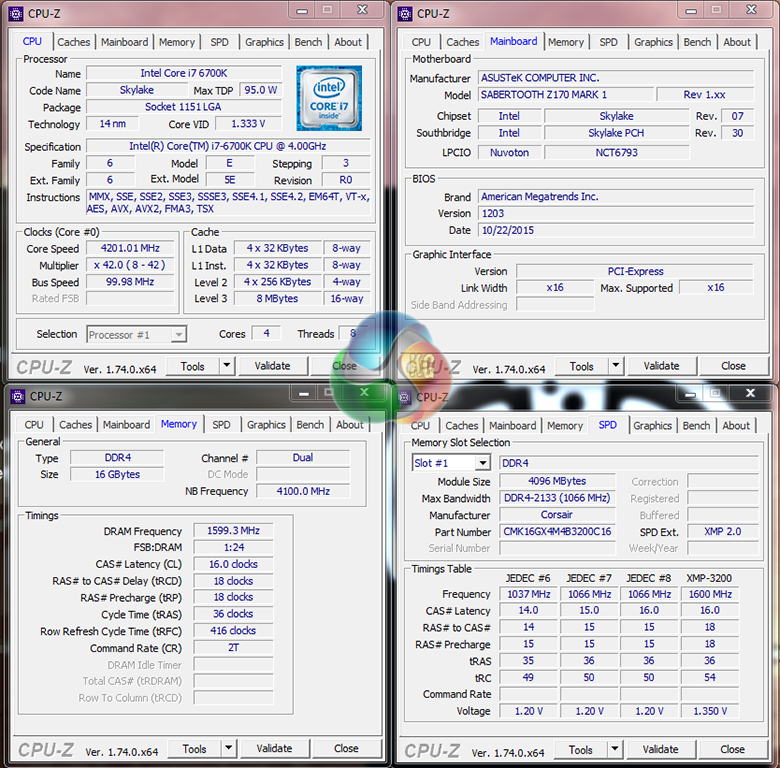Viewport: 780px width, 768px height.
Task: Open Caches tab in SPD window
Action: [462, 426]
